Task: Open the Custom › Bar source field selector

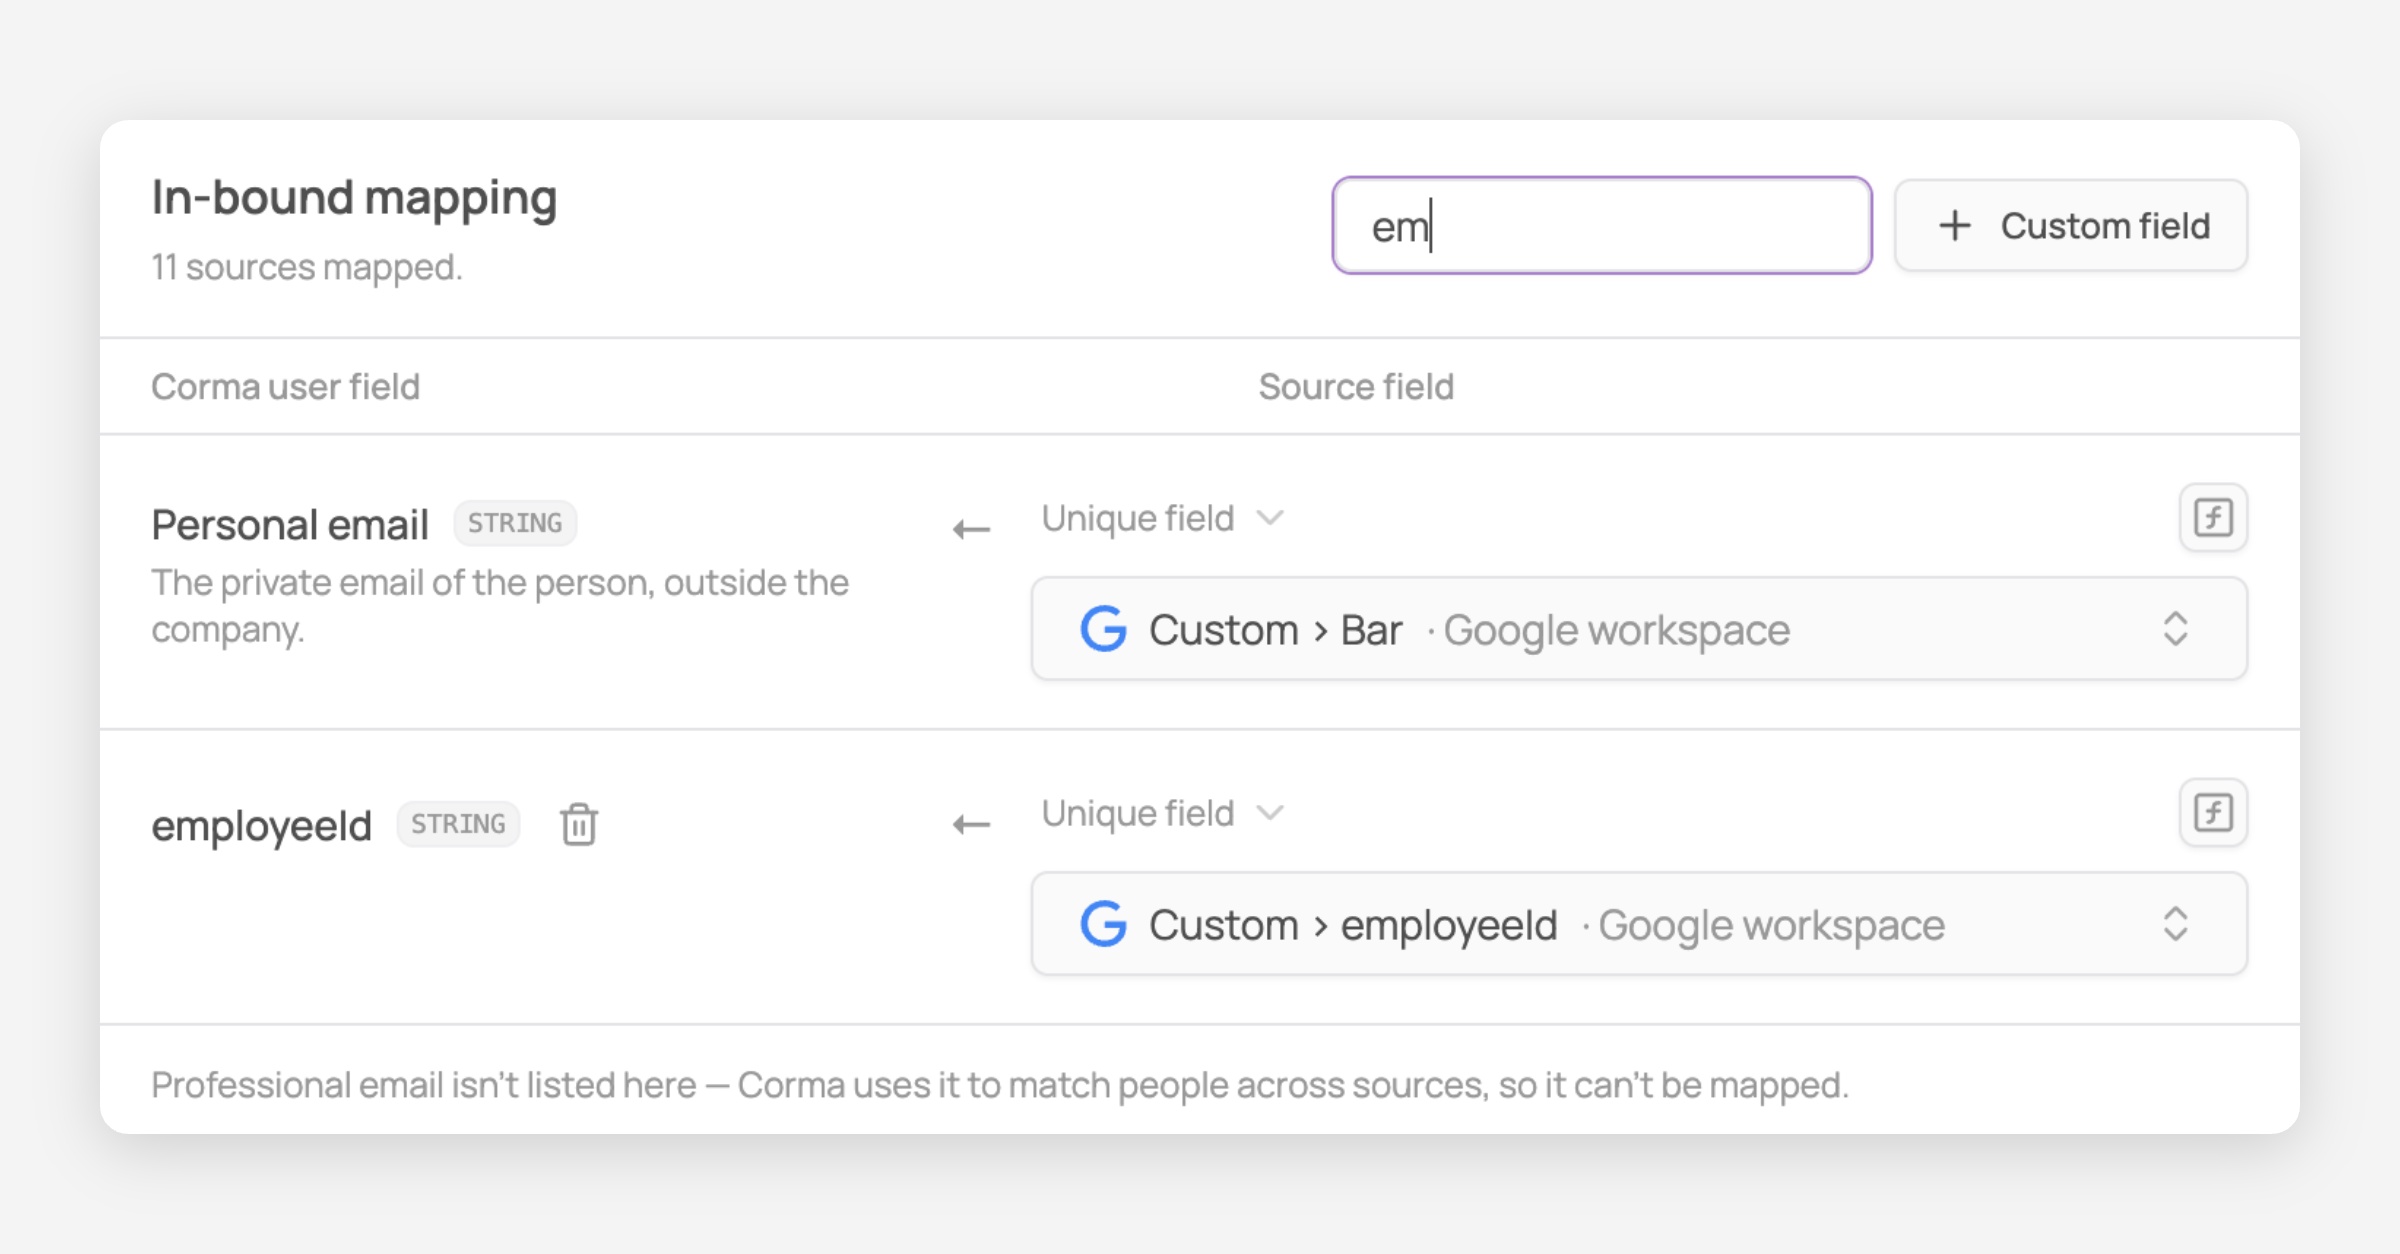Action: tap(1639, 629)
